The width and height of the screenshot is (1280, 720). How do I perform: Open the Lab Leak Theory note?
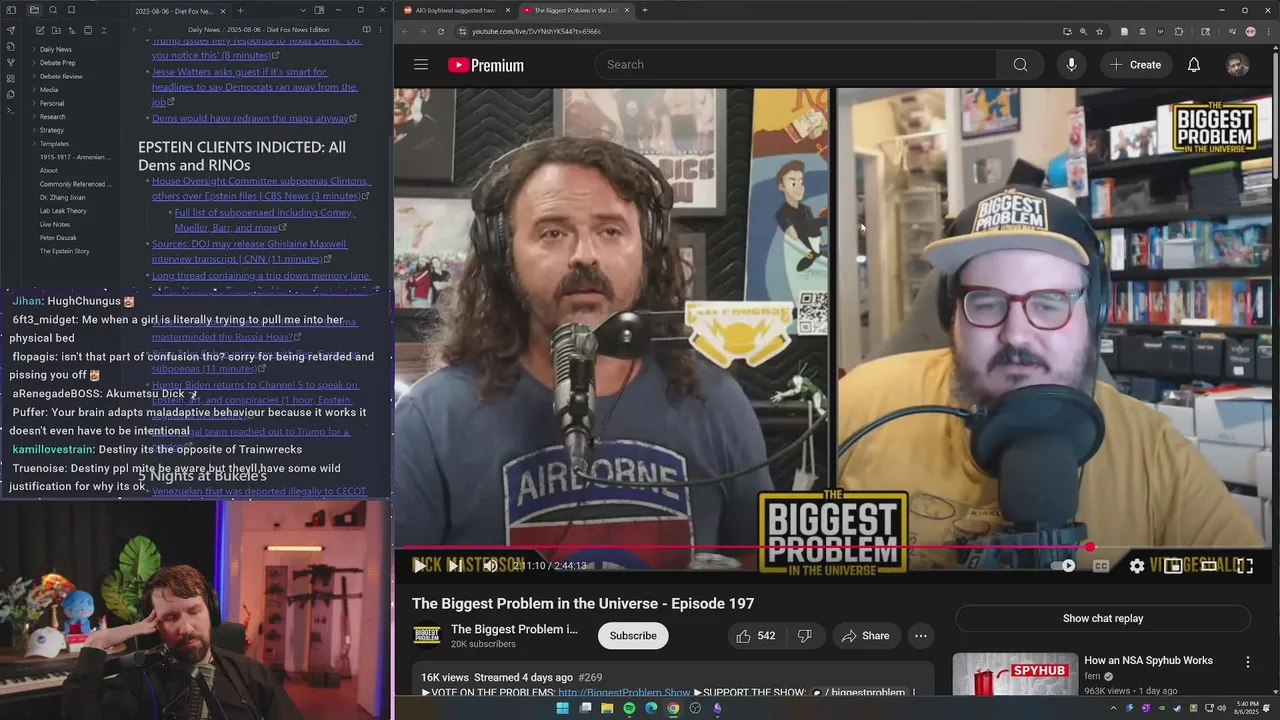63,211
